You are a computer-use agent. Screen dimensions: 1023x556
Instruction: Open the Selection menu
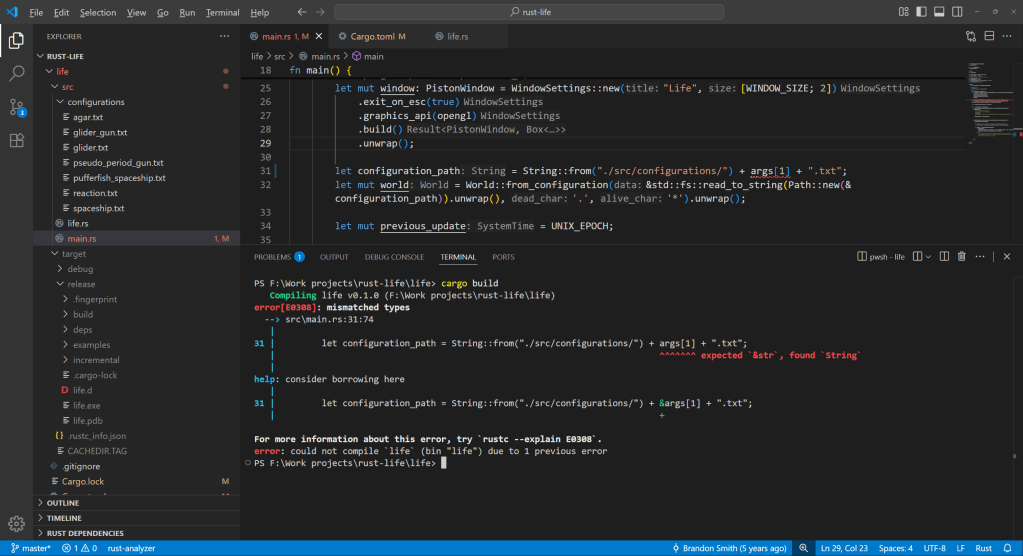tap(97, 12)
